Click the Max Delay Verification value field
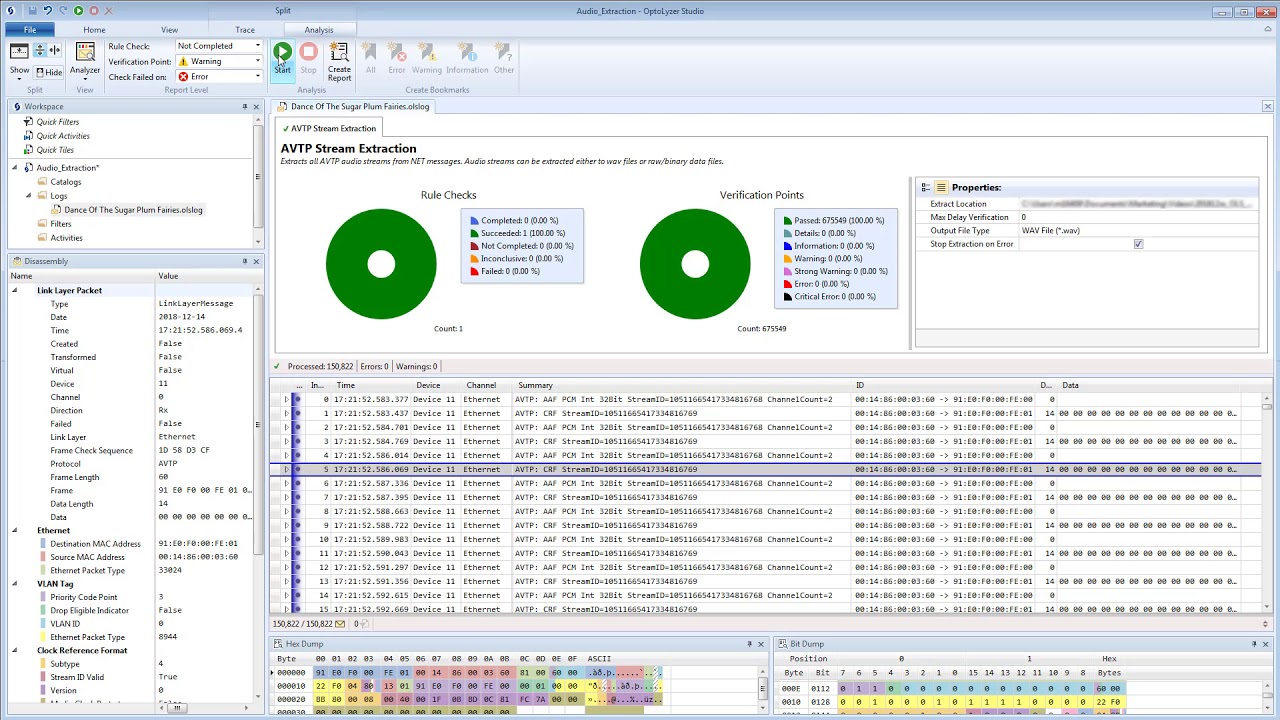Screen dimensions: 1280x720 1137,217
